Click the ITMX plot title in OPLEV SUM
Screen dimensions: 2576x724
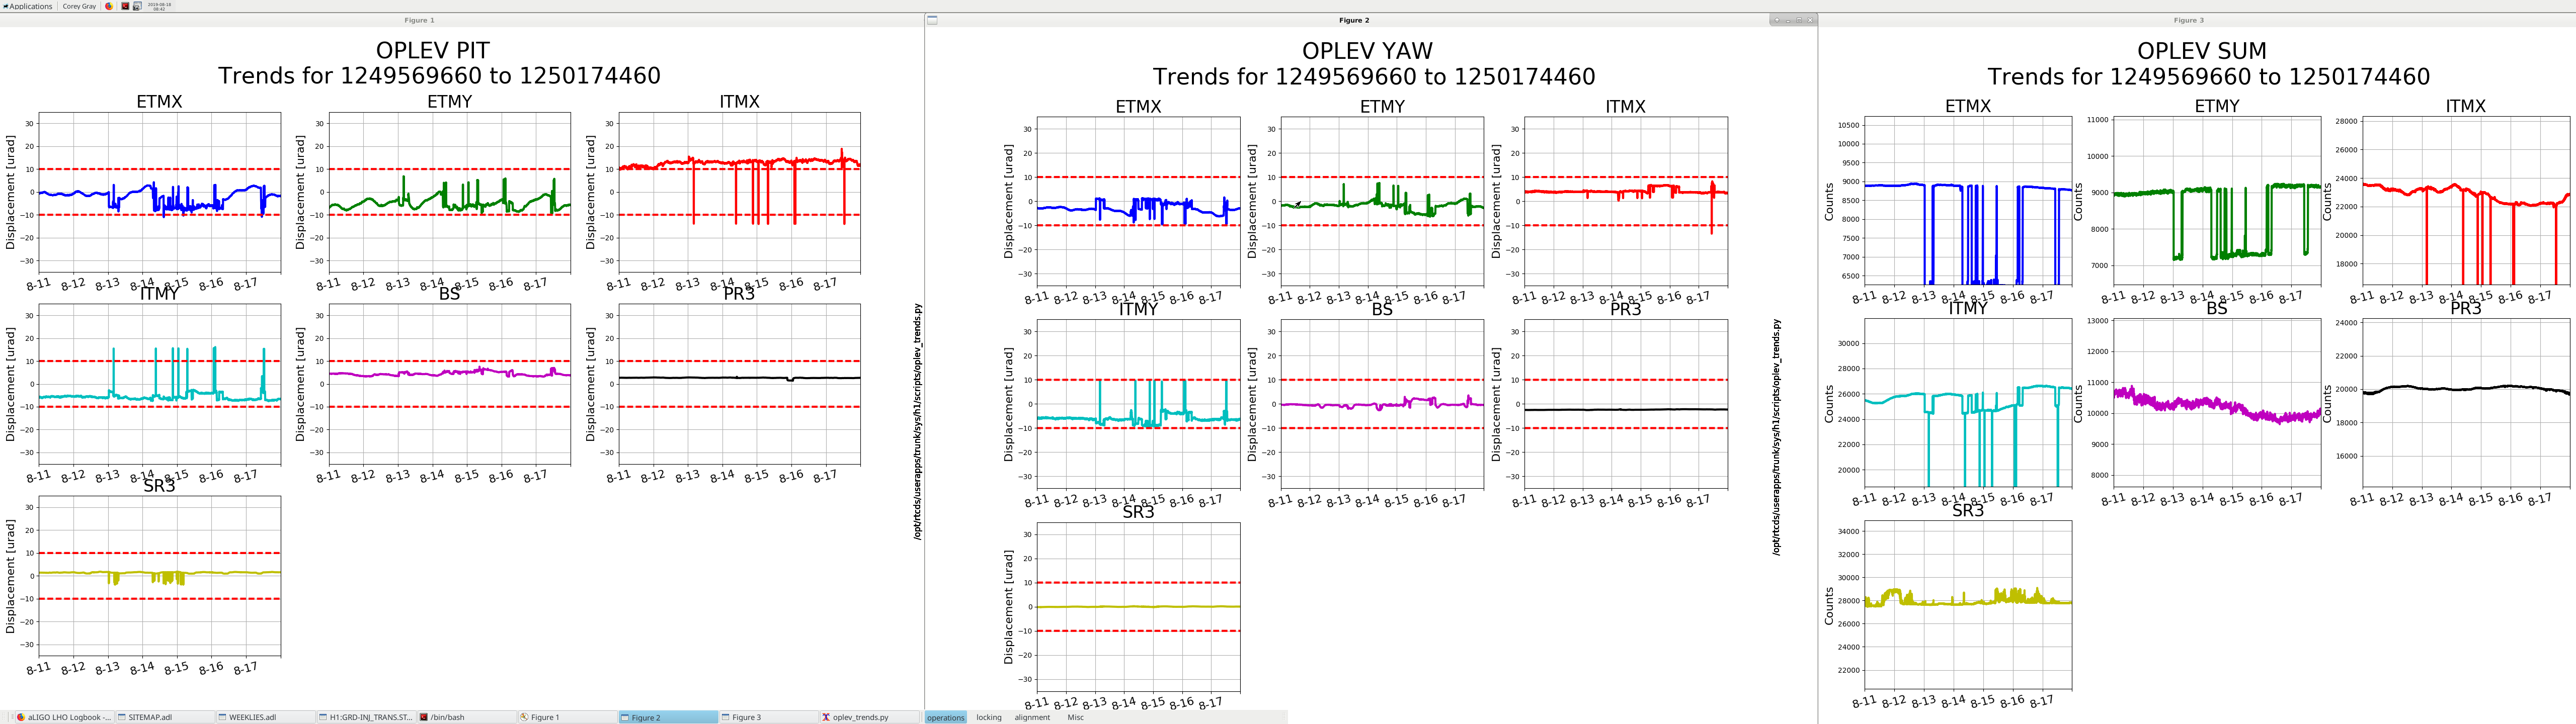pos(2465,106)
